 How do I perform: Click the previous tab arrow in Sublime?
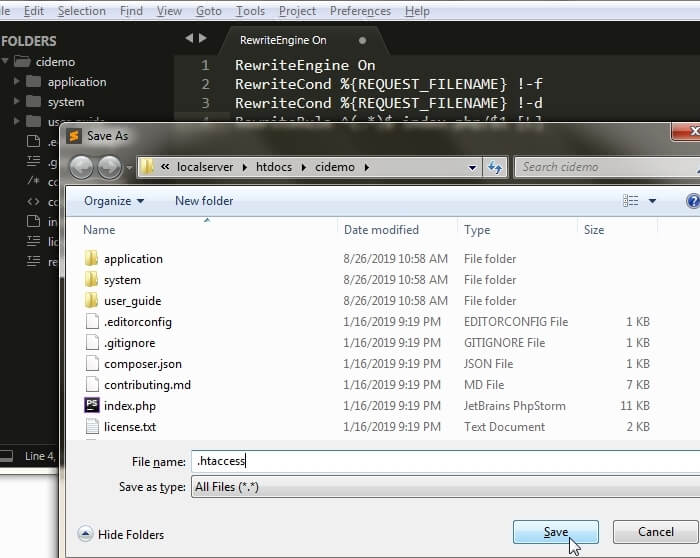(189, 38)
